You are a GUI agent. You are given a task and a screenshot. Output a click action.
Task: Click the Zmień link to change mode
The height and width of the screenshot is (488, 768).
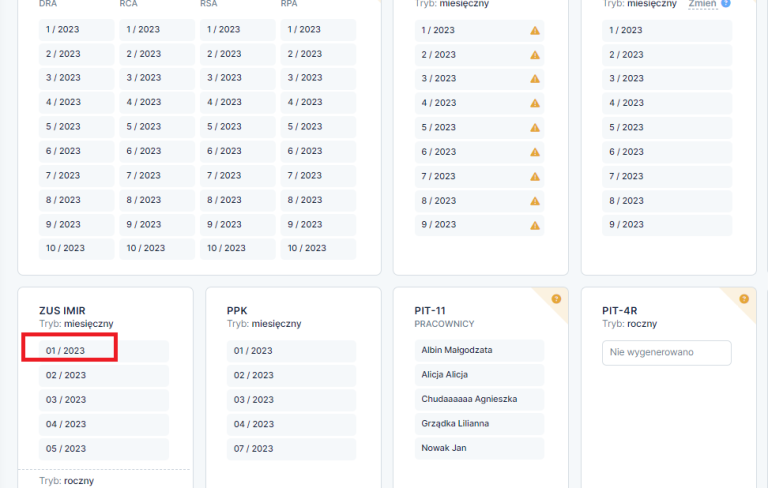(703, 4)
